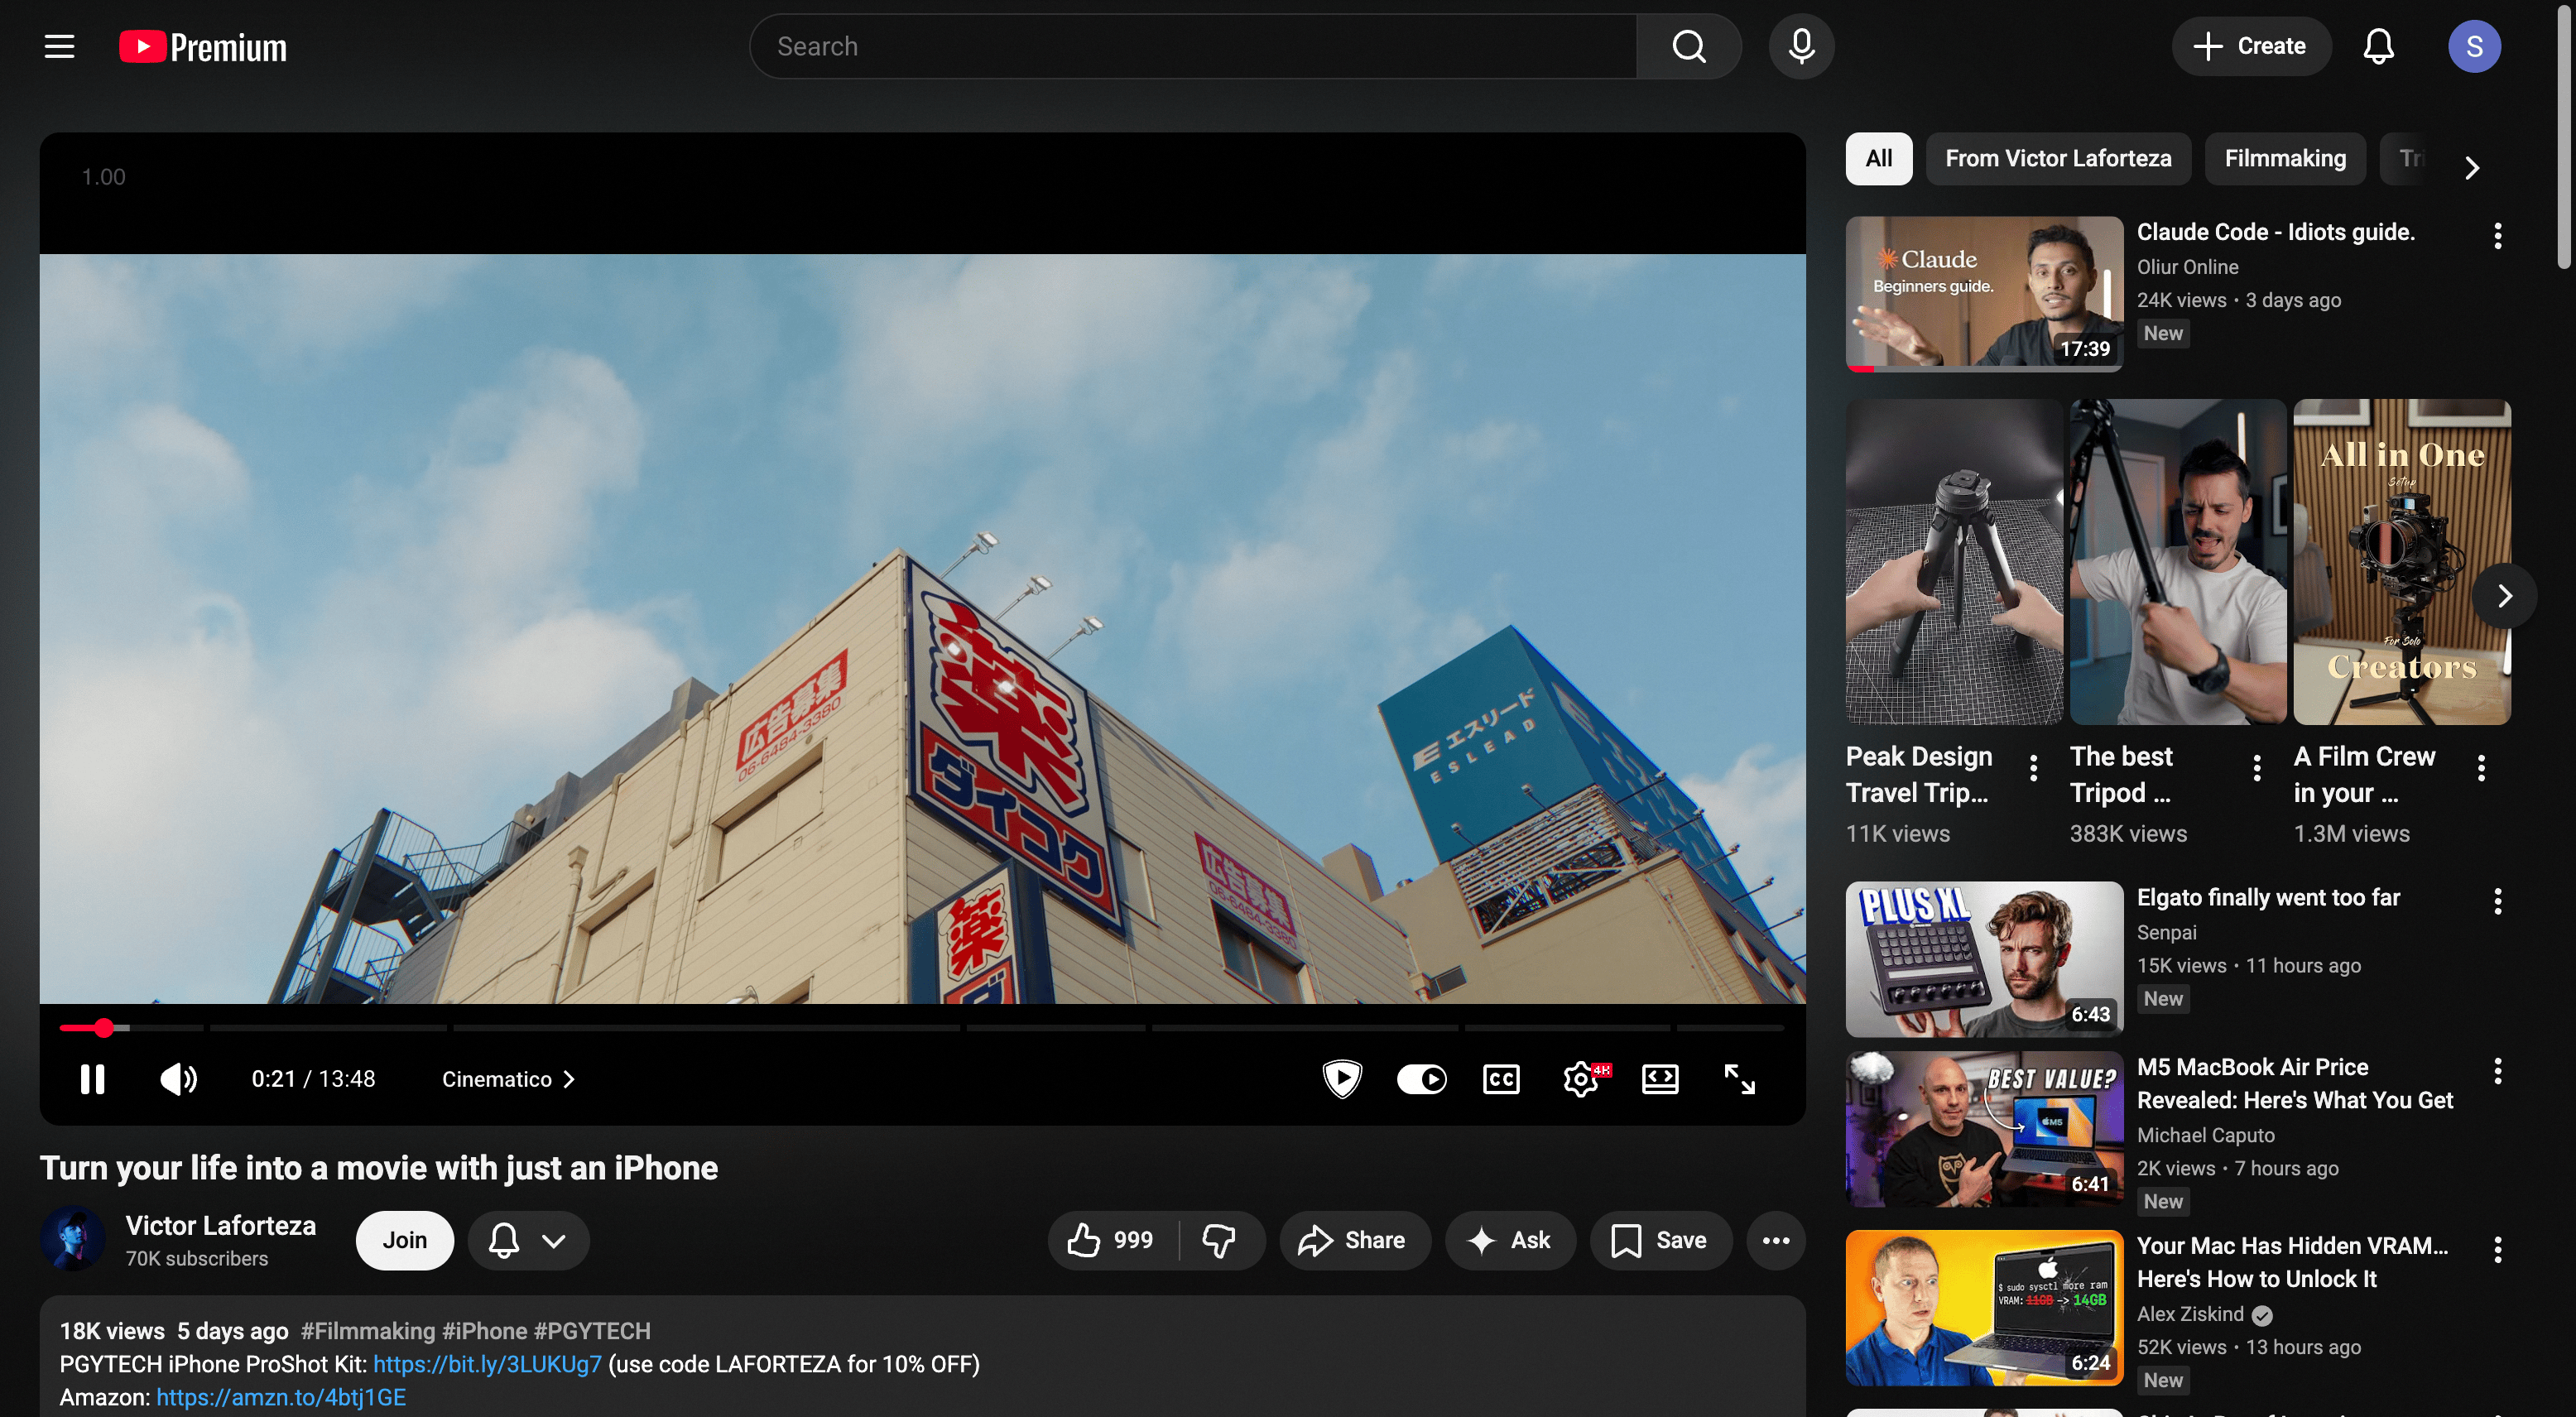Open the notifications bell in header
This screenshot has width=2576, height=1417.
click(x=2378, y=46)
